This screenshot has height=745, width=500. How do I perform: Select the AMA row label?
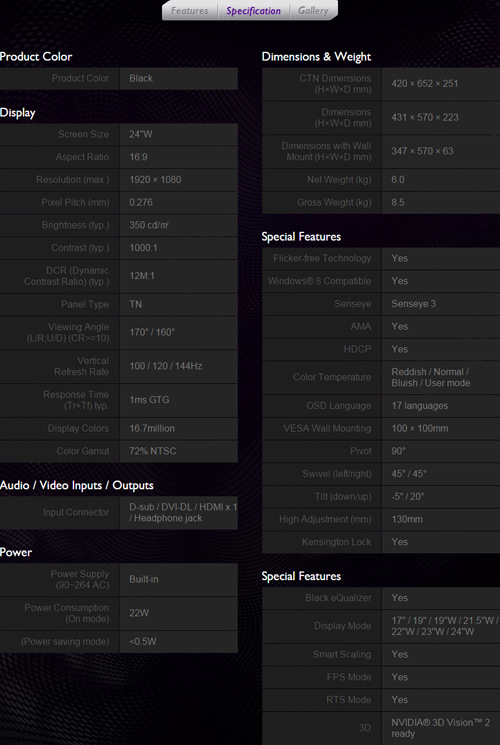[x=361, y=326]
